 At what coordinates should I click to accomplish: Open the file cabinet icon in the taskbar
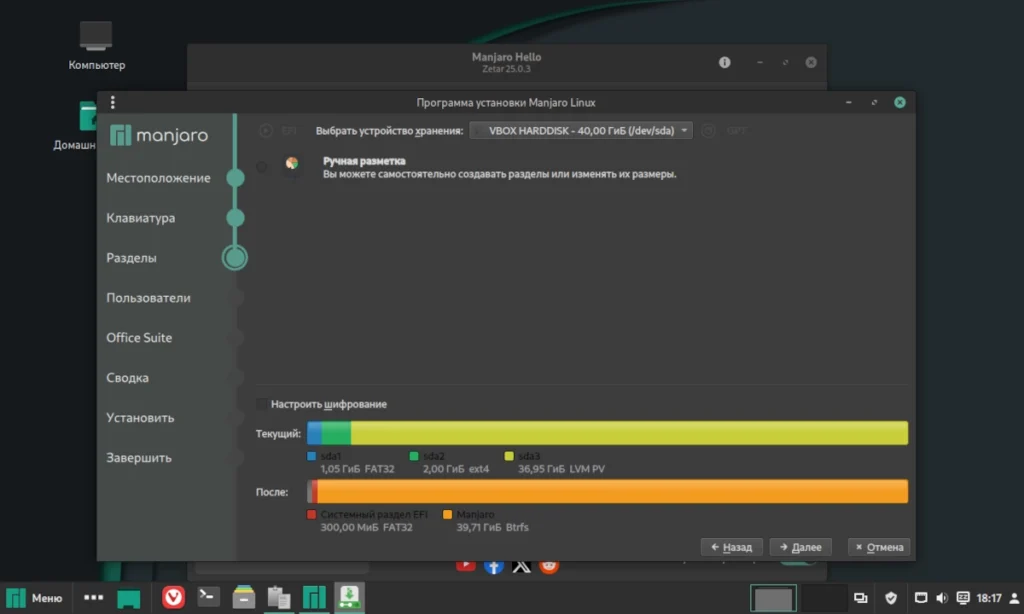pyautogui.click(x=244, y=597)
